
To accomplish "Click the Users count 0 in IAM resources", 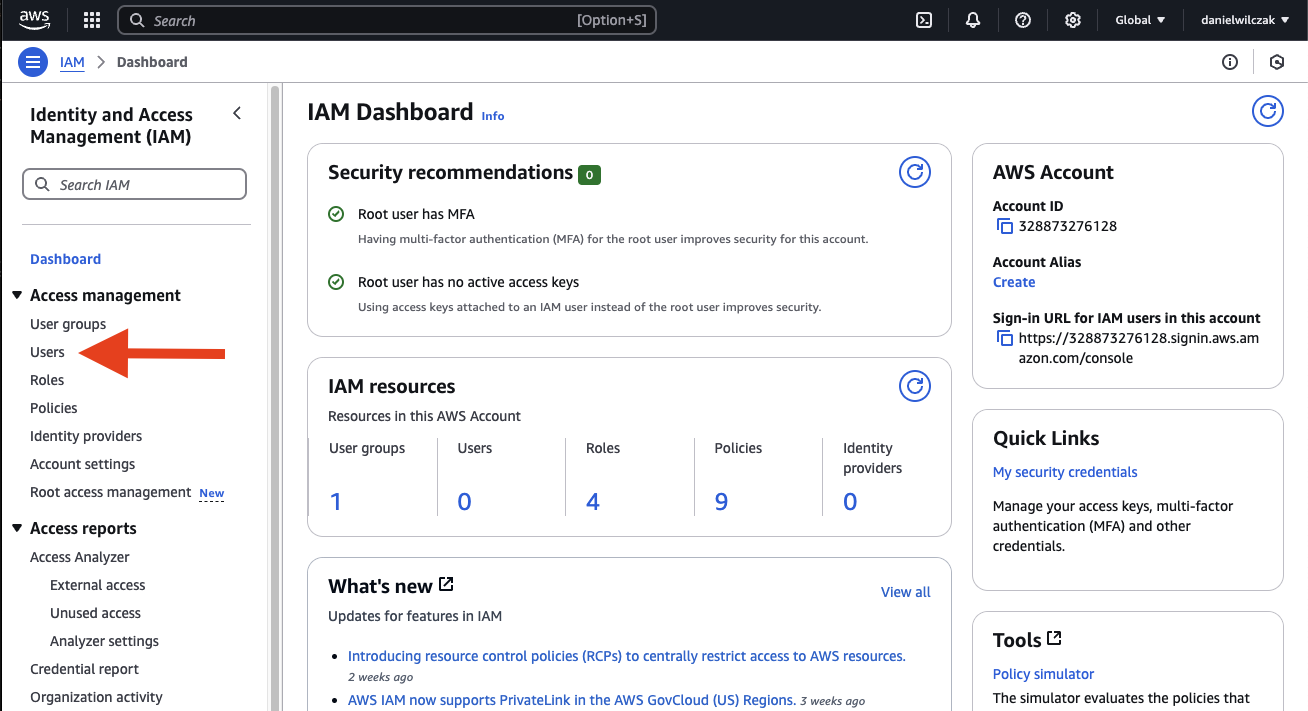I will click(x=464, y=501).
